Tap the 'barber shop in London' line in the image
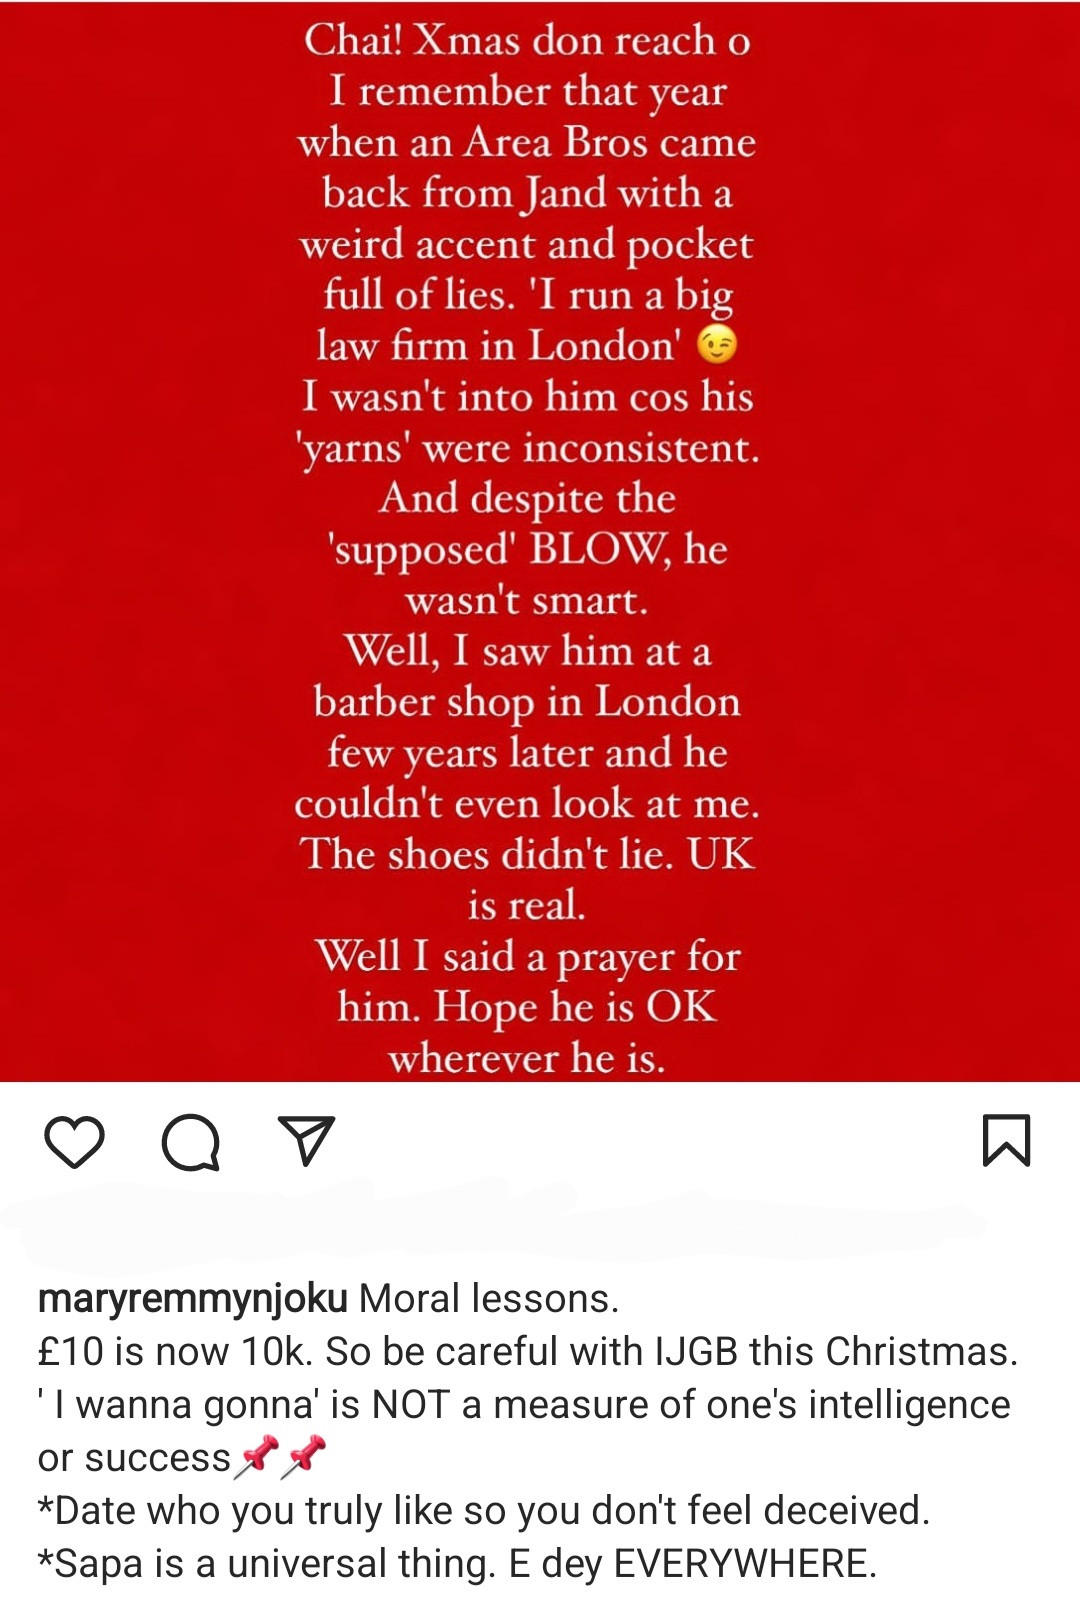The image size is (1080, 1601). coord(527,703)
